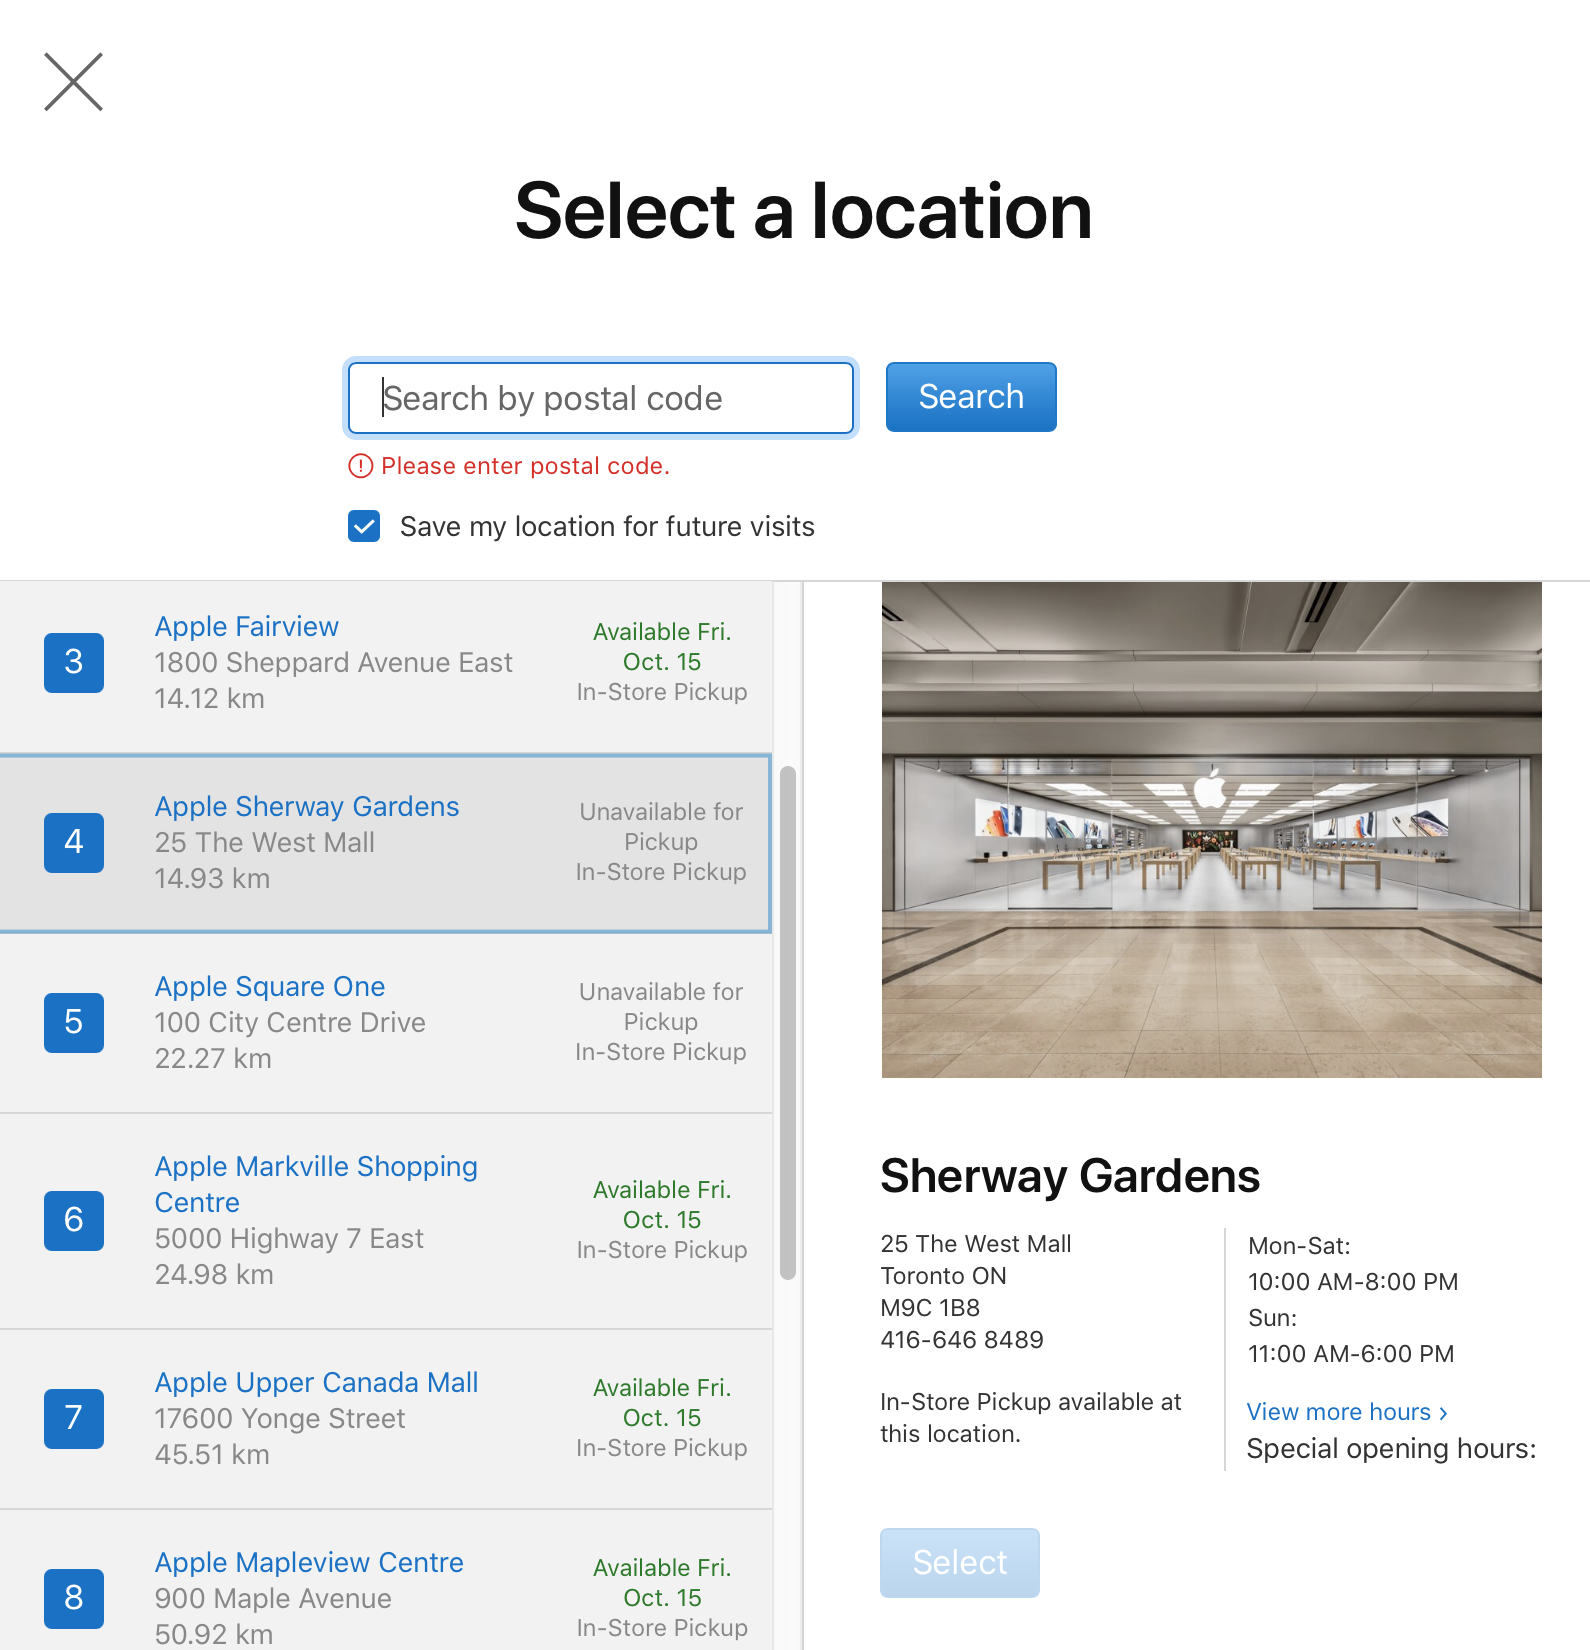Click the store list scrollbar
Viewport: 1590px width, 1650px height.
pyautogui.click(x=788, y=1023)
